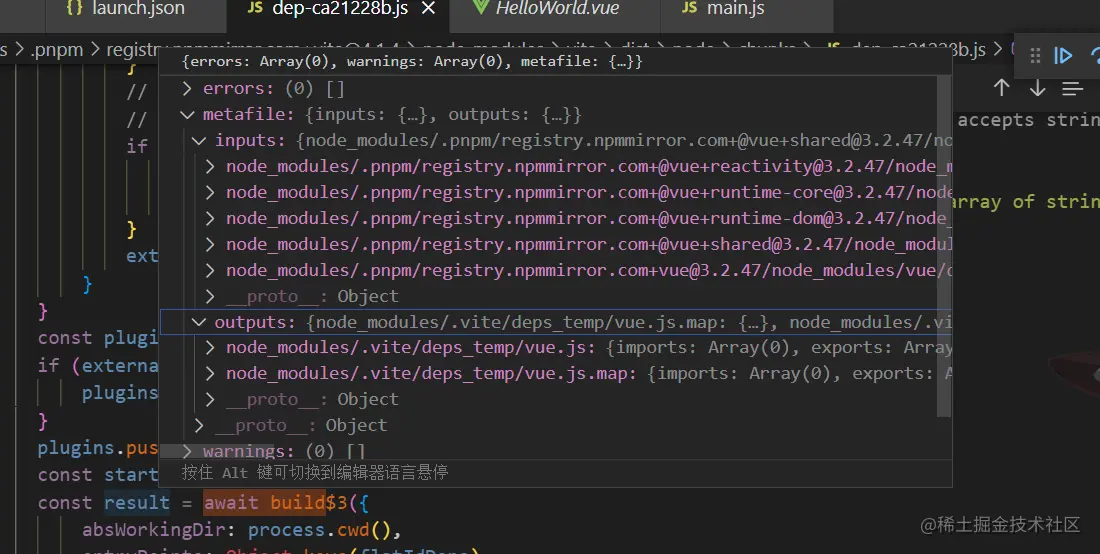Screen dimensions: 1100x554
Task: Expand the com+vue@3.2.47 entry
Action: pyautogui.click(x=210, y=270)
